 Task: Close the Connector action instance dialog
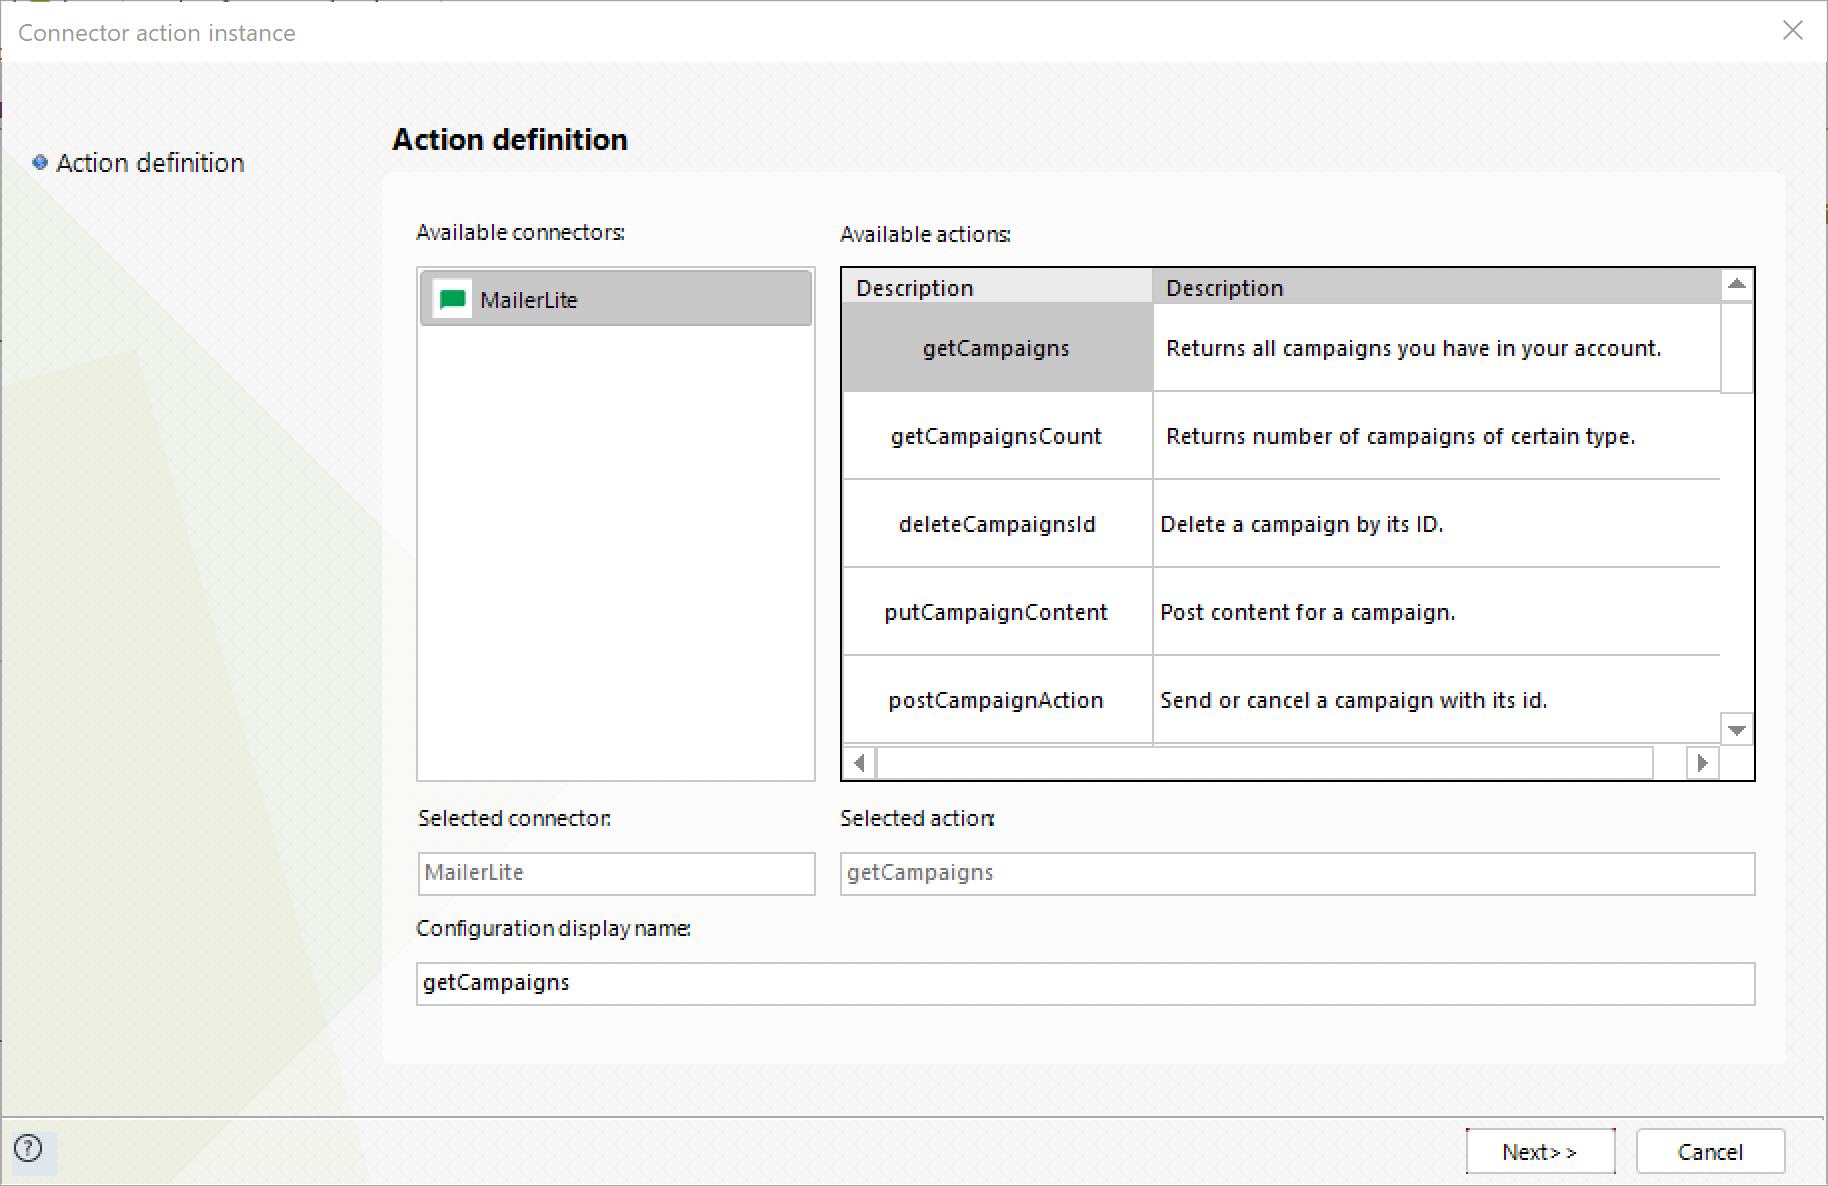1792,31
